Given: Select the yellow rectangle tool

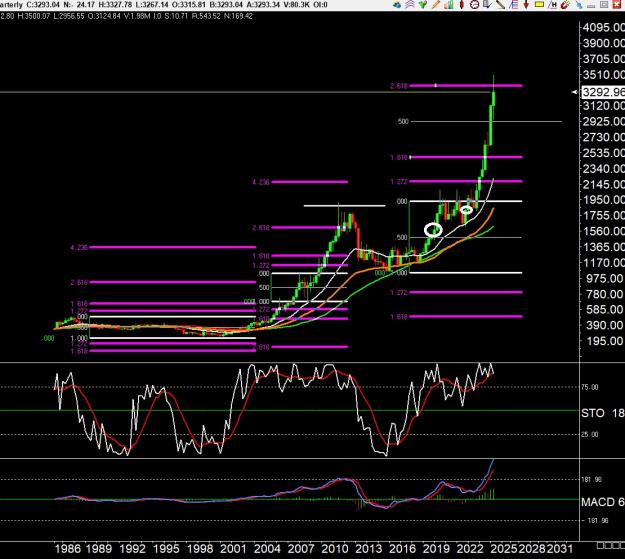Looking at the screenshot, I should 539,4.
